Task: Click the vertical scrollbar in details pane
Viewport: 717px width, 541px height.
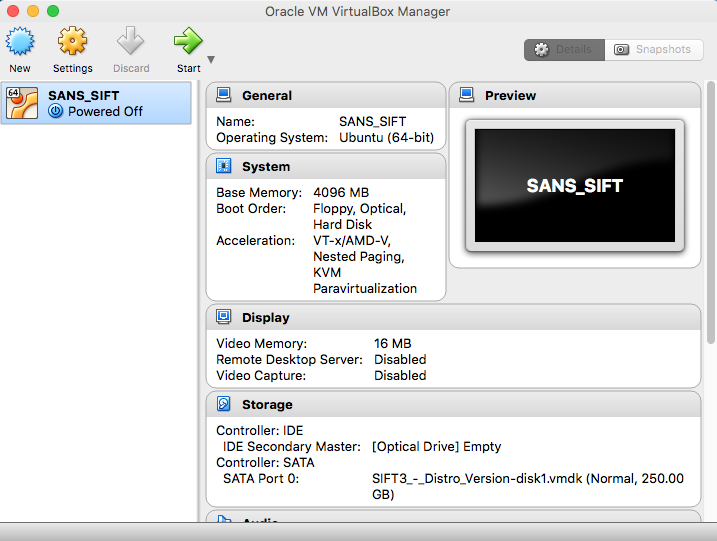Action: 711,210
